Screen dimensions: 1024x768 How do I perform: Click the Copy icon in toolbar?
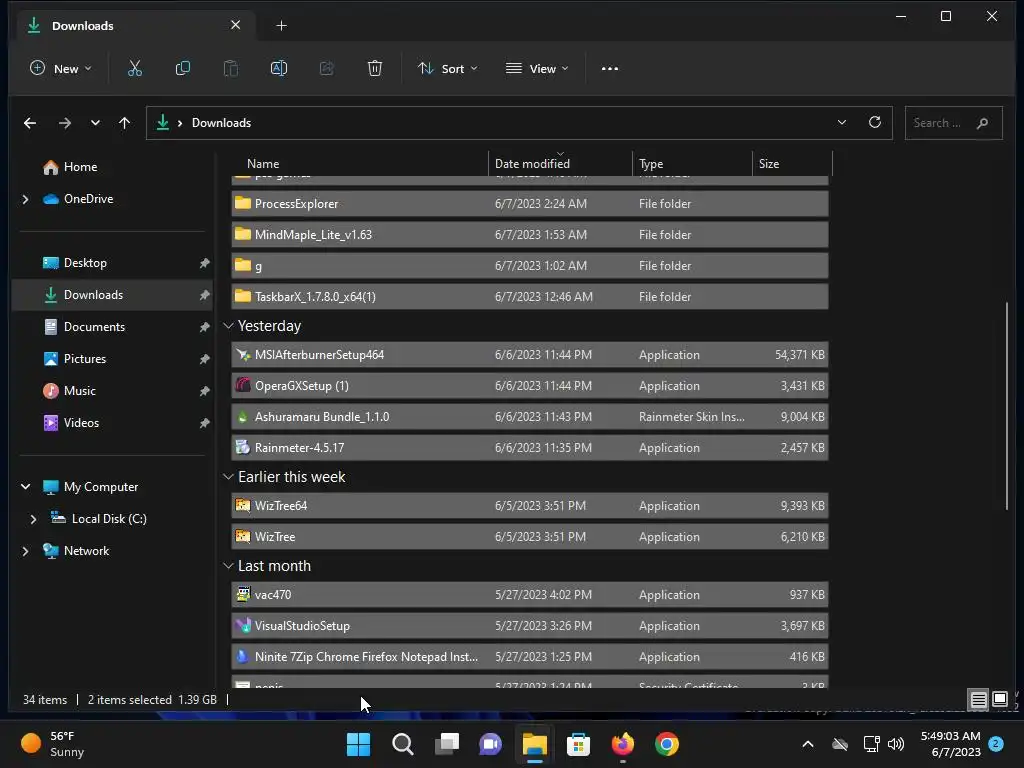(x=183, y=69)
